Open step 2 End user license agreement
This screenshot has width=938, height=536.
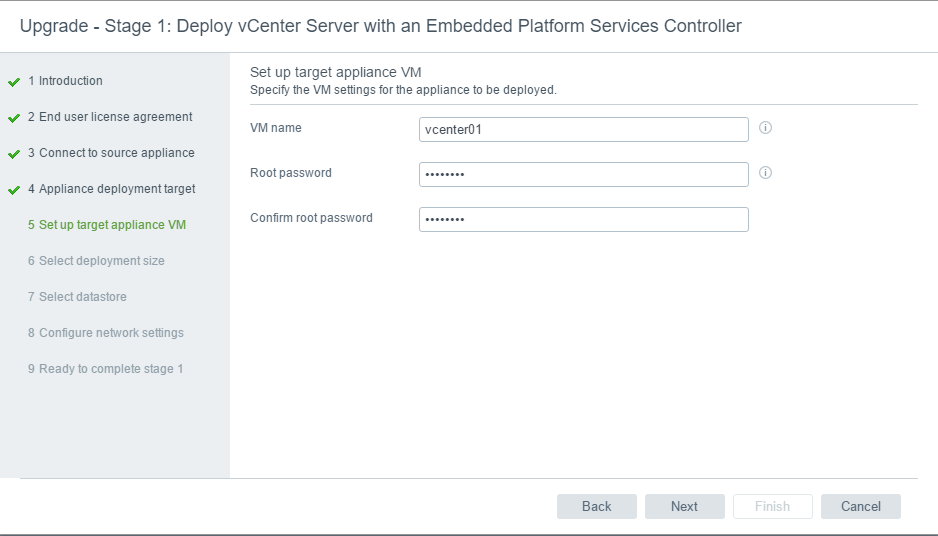click(x=110, y=117)
